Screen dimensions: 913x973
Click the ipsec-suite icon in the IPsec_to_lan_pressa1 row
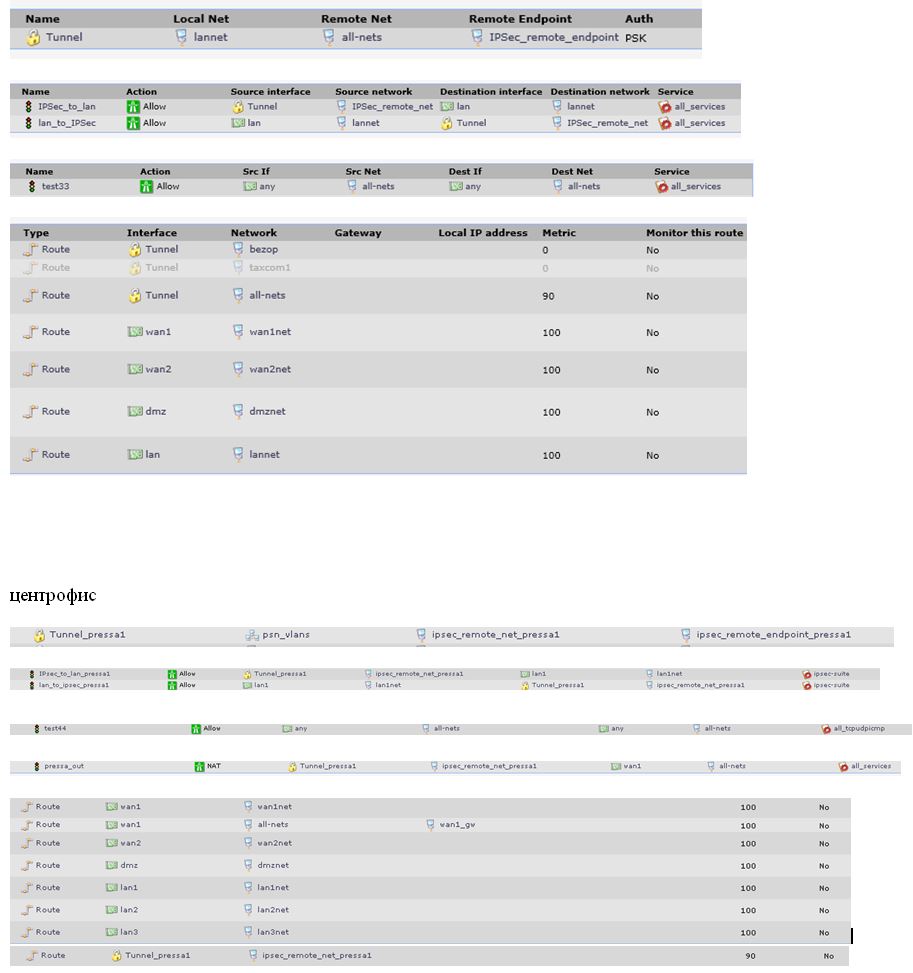tap(807, 674)
